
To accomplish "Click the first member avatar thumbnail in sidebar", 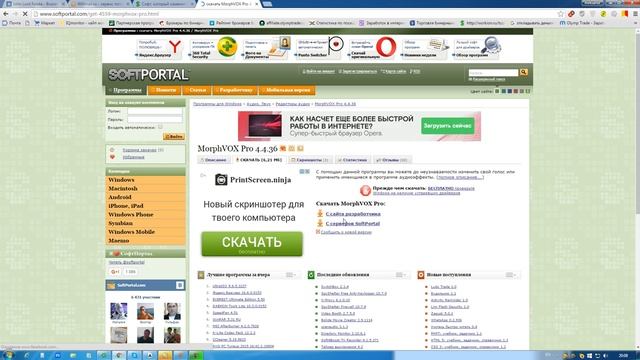I will [x=119, y=311].
